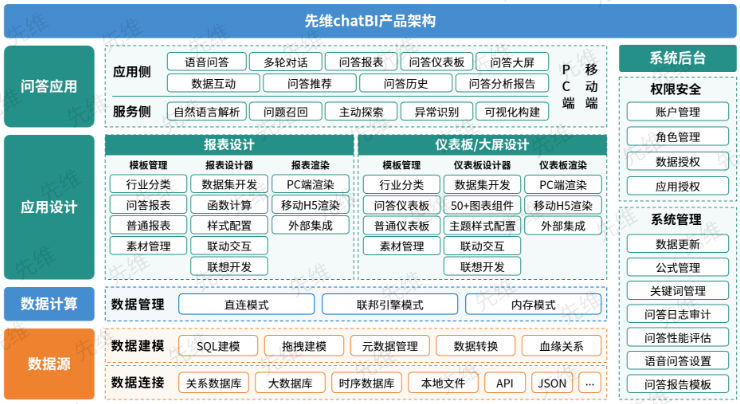This screenshot has height=404, width=740.
Task: Click 角色管理 box
Action: [x=678, y=137]
